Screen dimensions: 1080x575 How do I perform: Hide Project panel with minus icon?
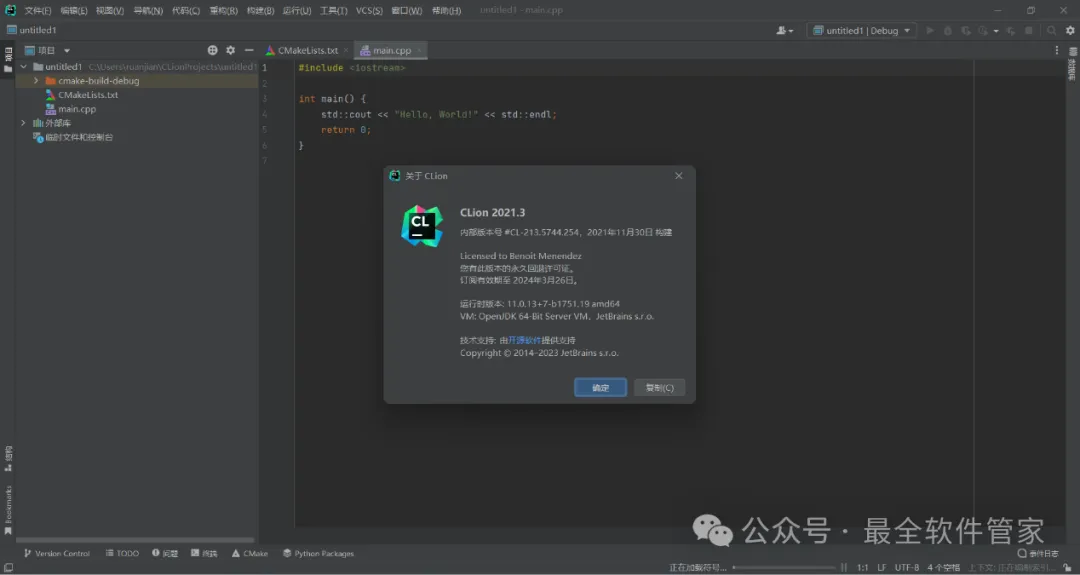click(249, 50)
